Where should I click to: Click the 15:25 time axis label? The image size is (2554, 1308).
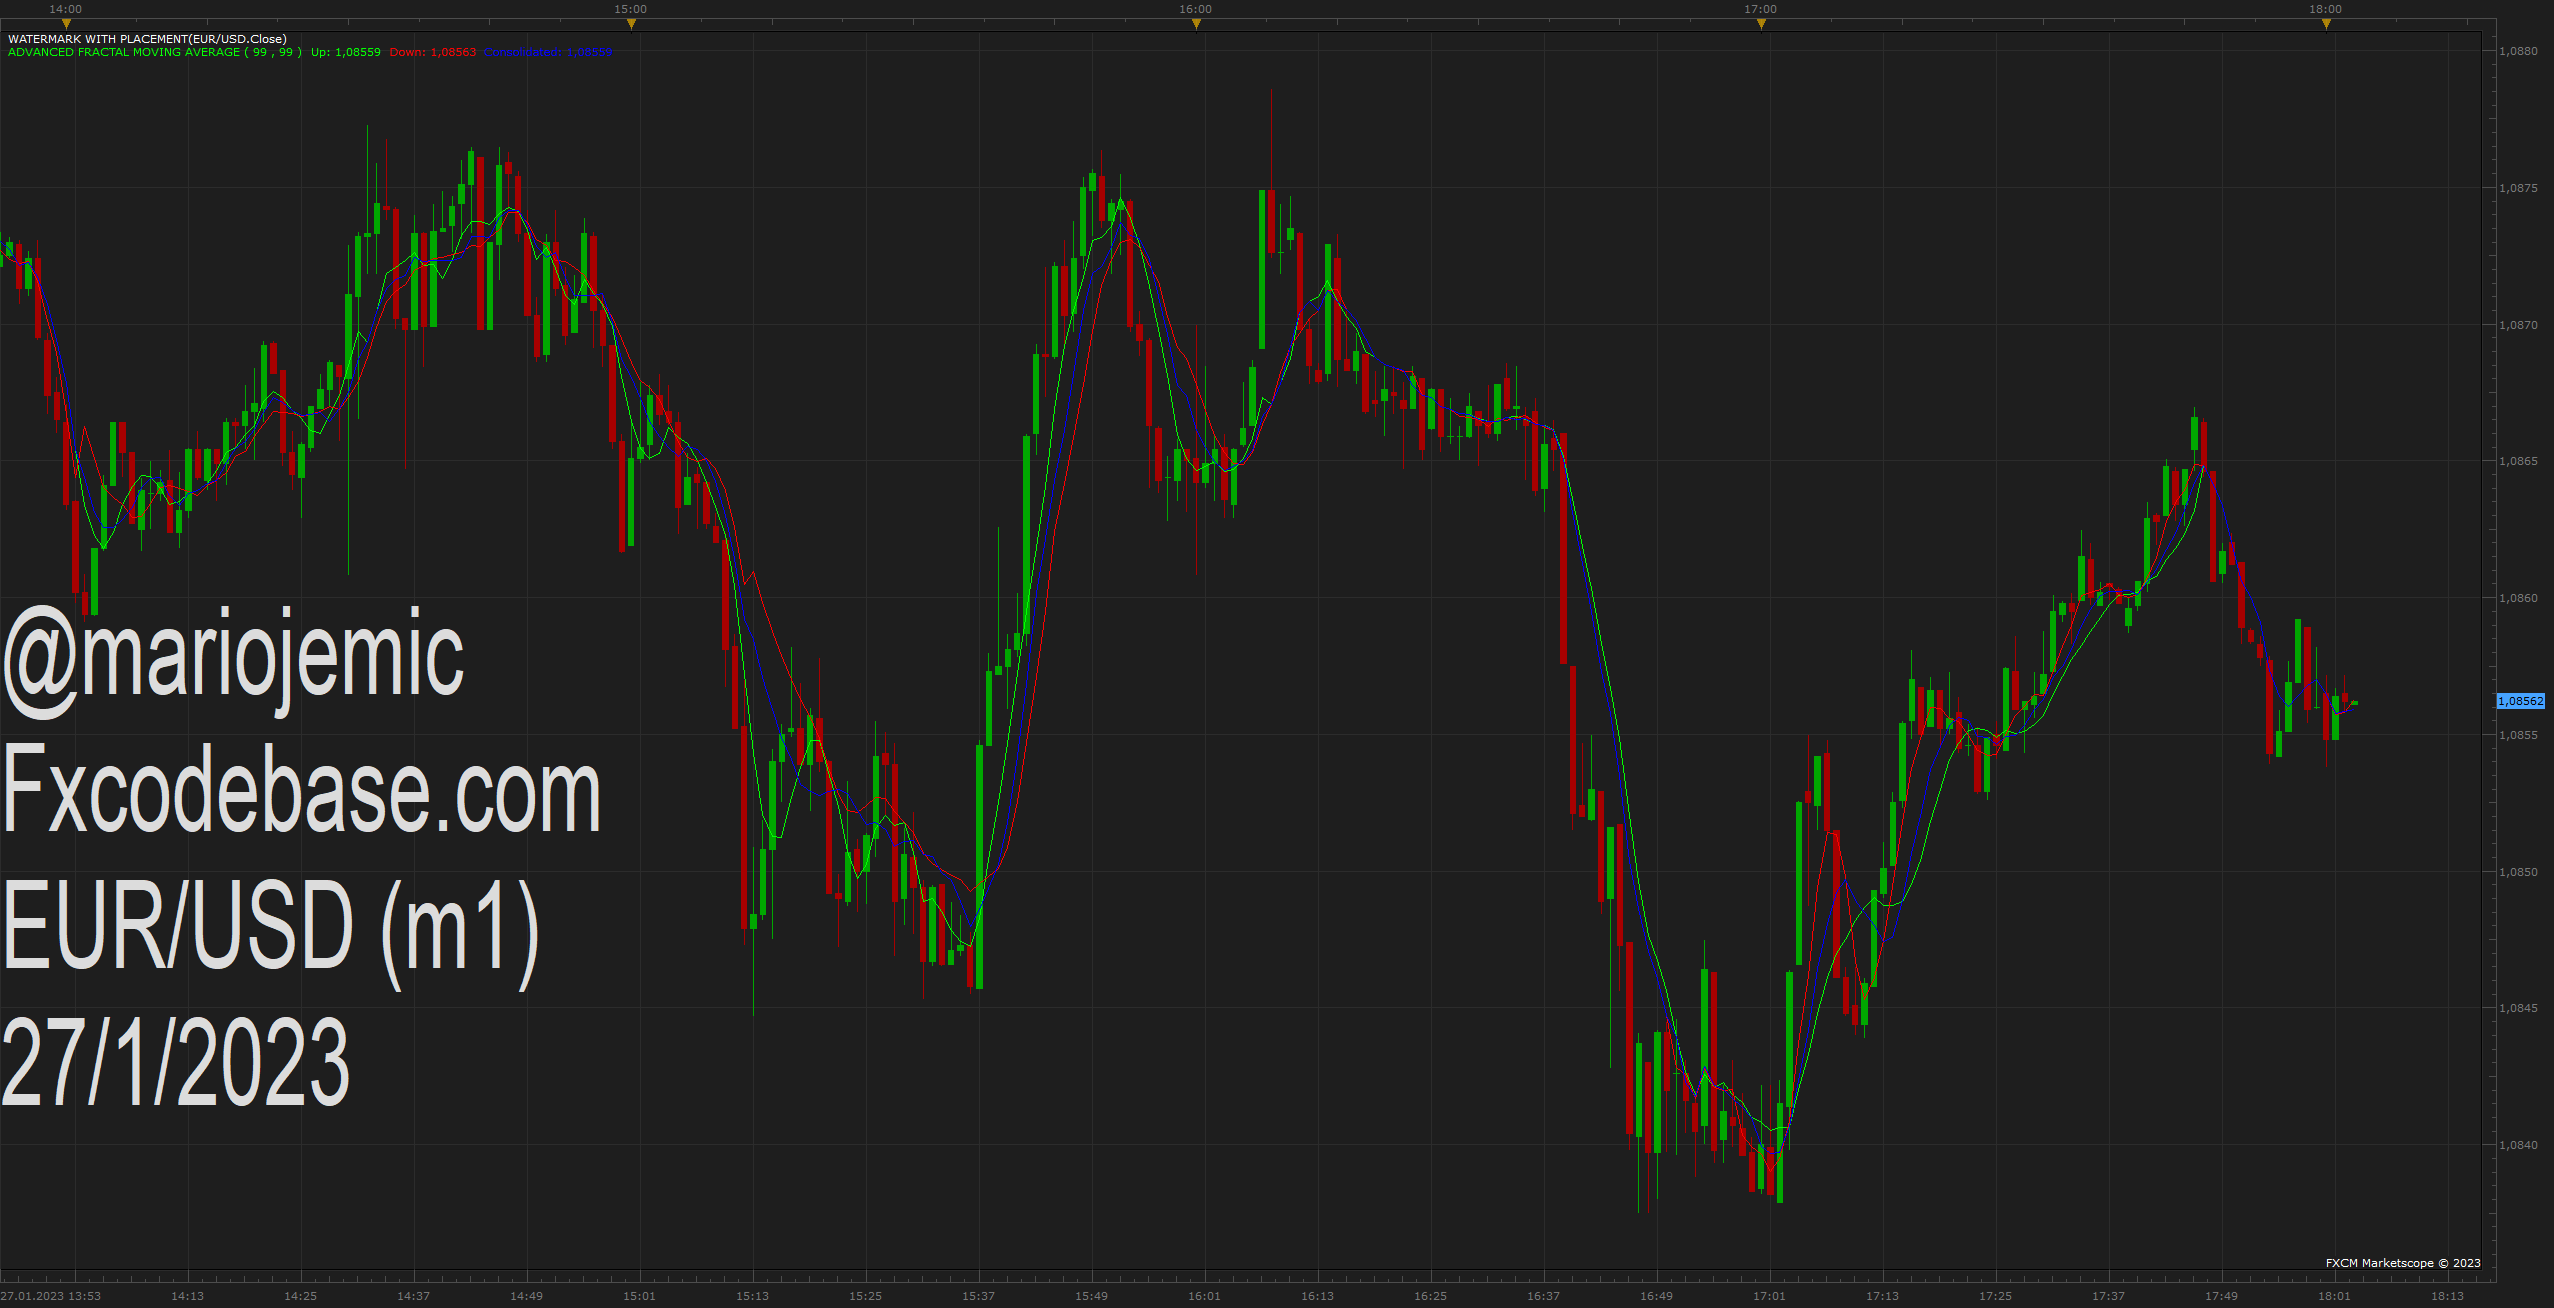[865, 1296]
